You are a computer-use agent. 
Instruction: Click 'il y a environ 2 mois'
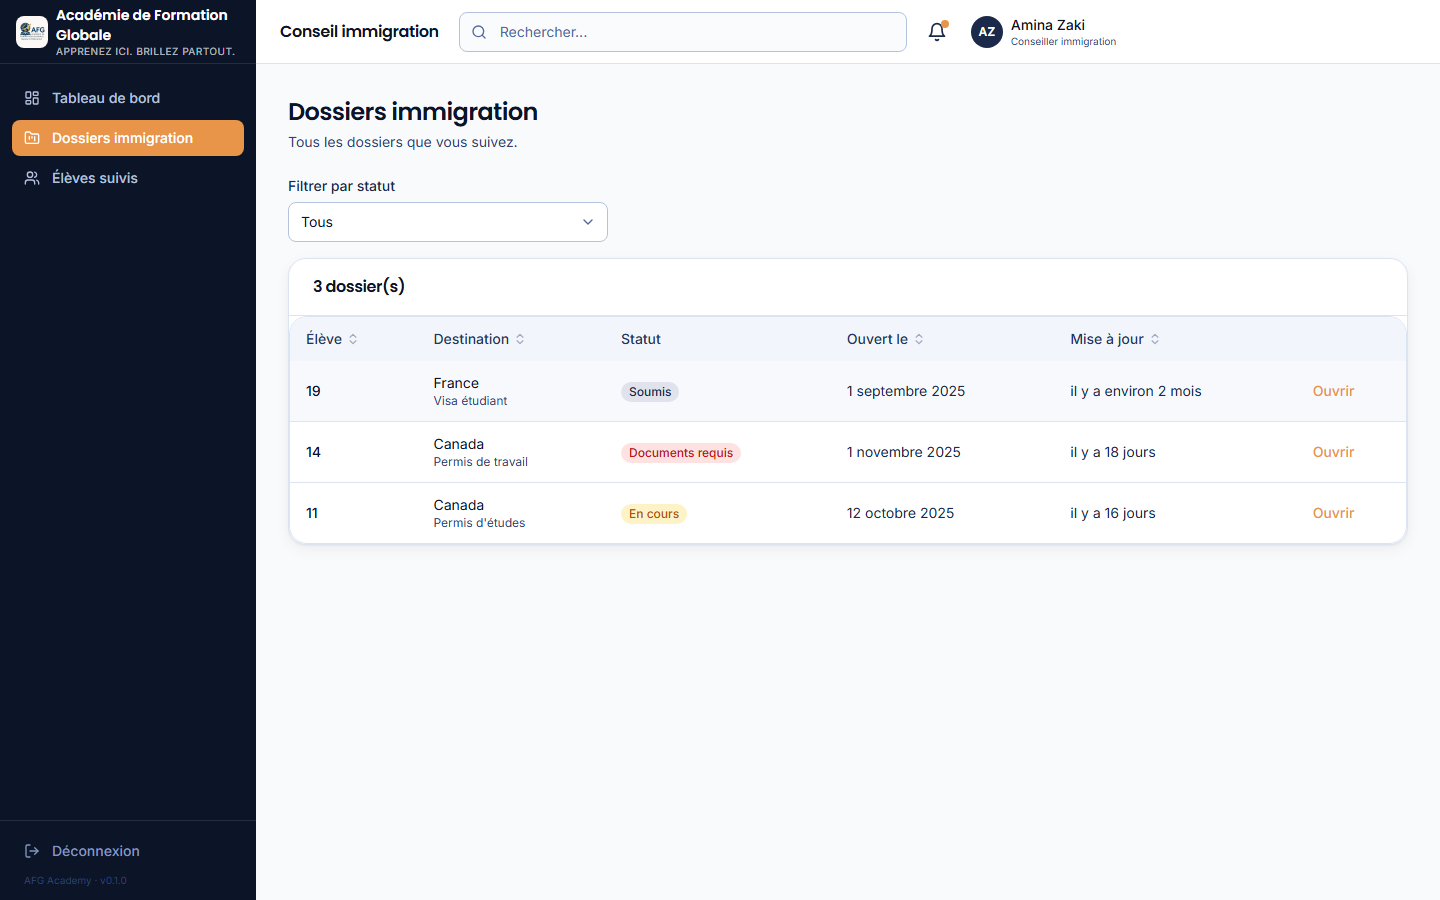pyautogui.click(x=1136, y=391)
